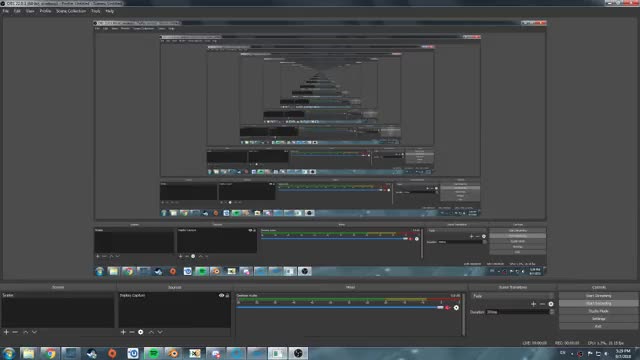Image resolution: width=640 pixels, height=360 pixels.
Task: Switch to OBS Studio taskbar icon
Action: coord(298,353)
